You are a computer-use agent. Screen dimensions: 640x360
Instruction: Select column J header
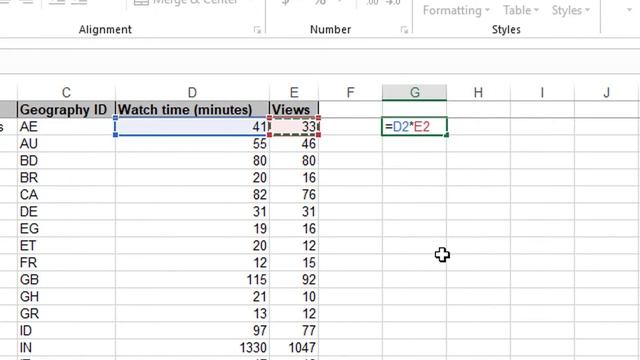point(607,93)
